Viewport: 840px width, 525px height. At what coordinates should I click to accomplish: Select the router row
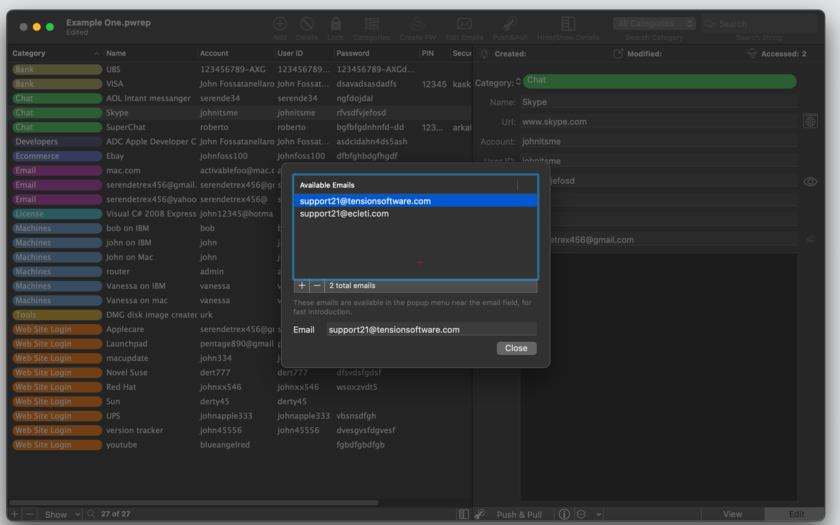coord(145,272)
